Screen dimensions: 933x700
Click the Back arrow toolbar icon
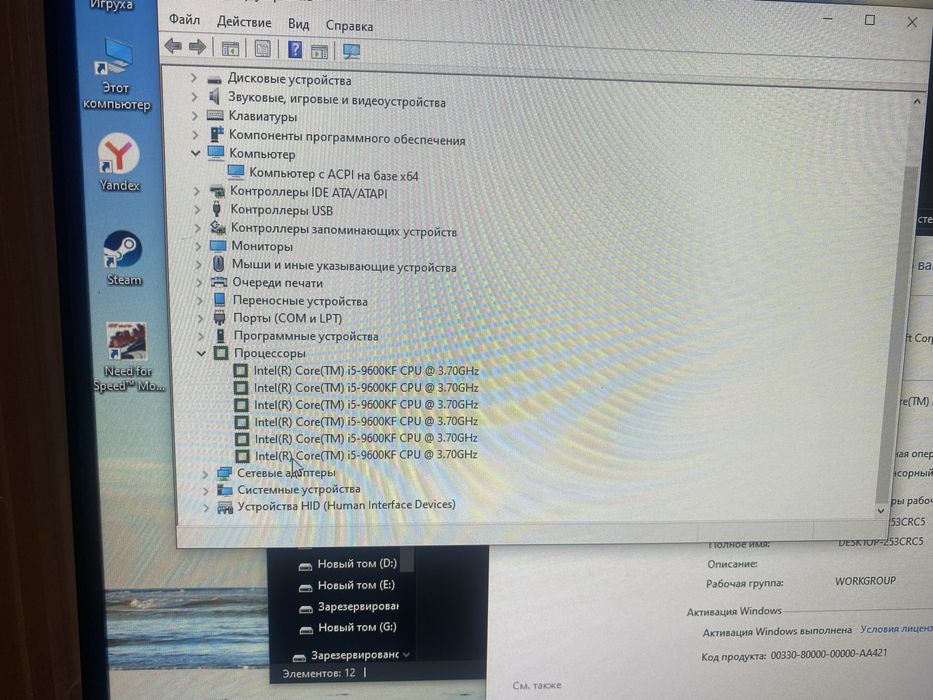[173, 46]
